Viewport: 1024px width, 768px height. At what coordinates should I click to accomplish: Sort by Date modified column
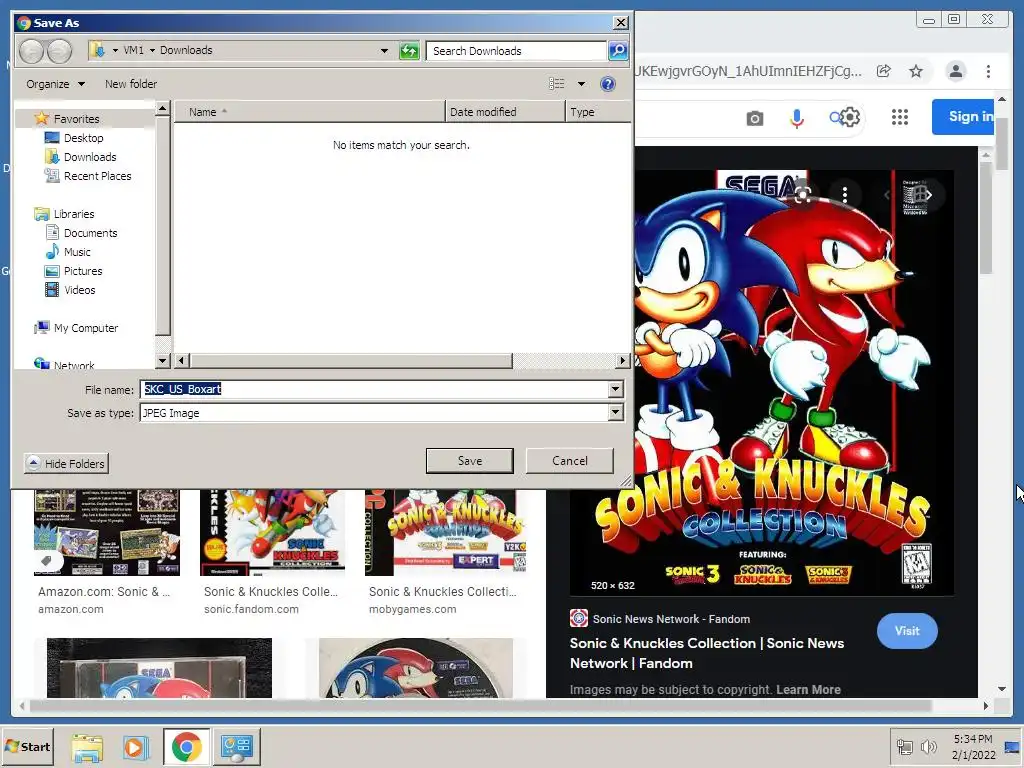(x=505, y=112)
